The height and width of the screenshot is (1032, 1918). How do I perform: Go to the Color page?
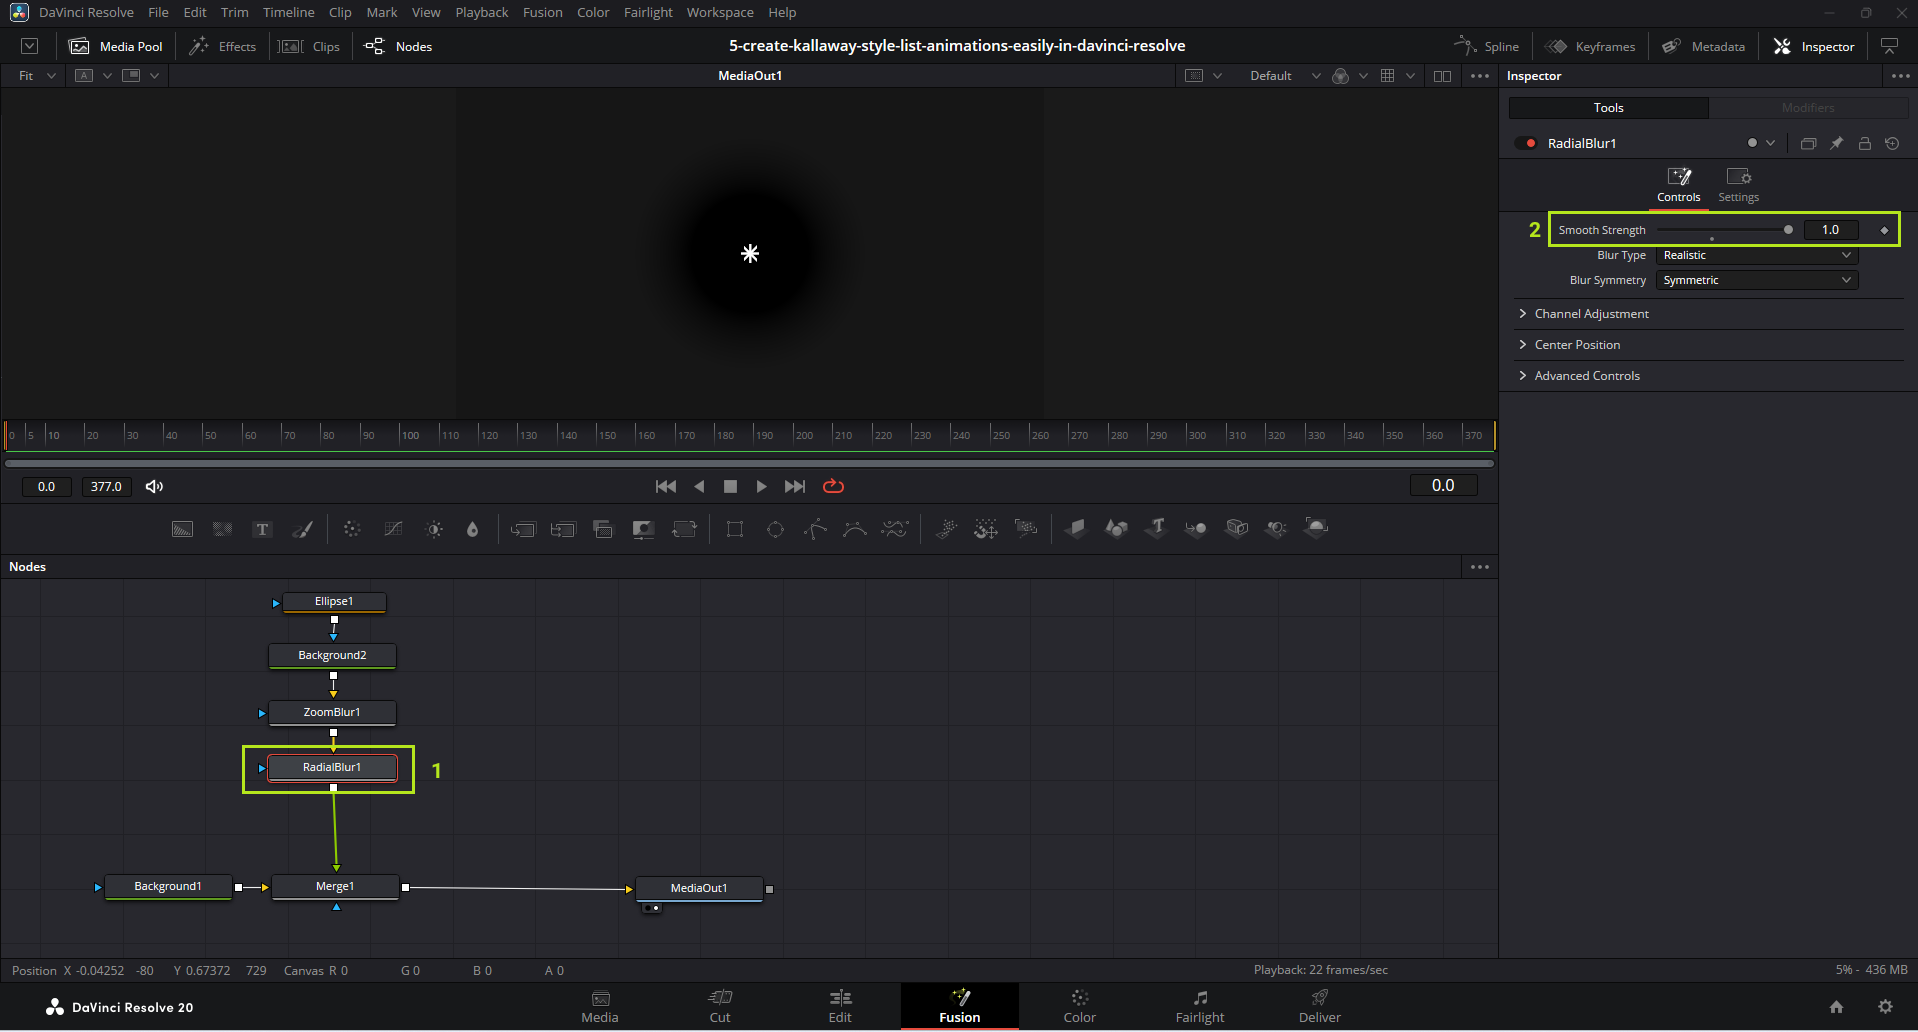[1079, 1005]
